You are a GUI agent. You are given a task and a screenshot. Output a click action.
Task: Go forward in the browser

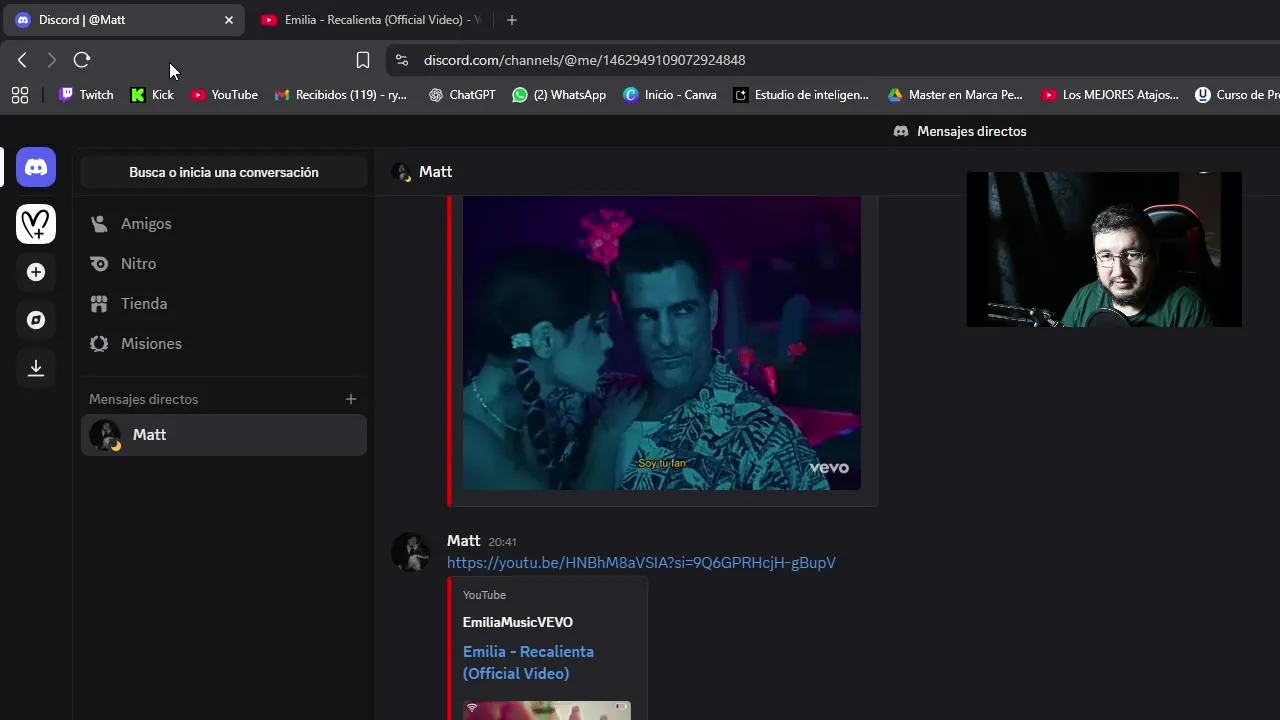52,60
